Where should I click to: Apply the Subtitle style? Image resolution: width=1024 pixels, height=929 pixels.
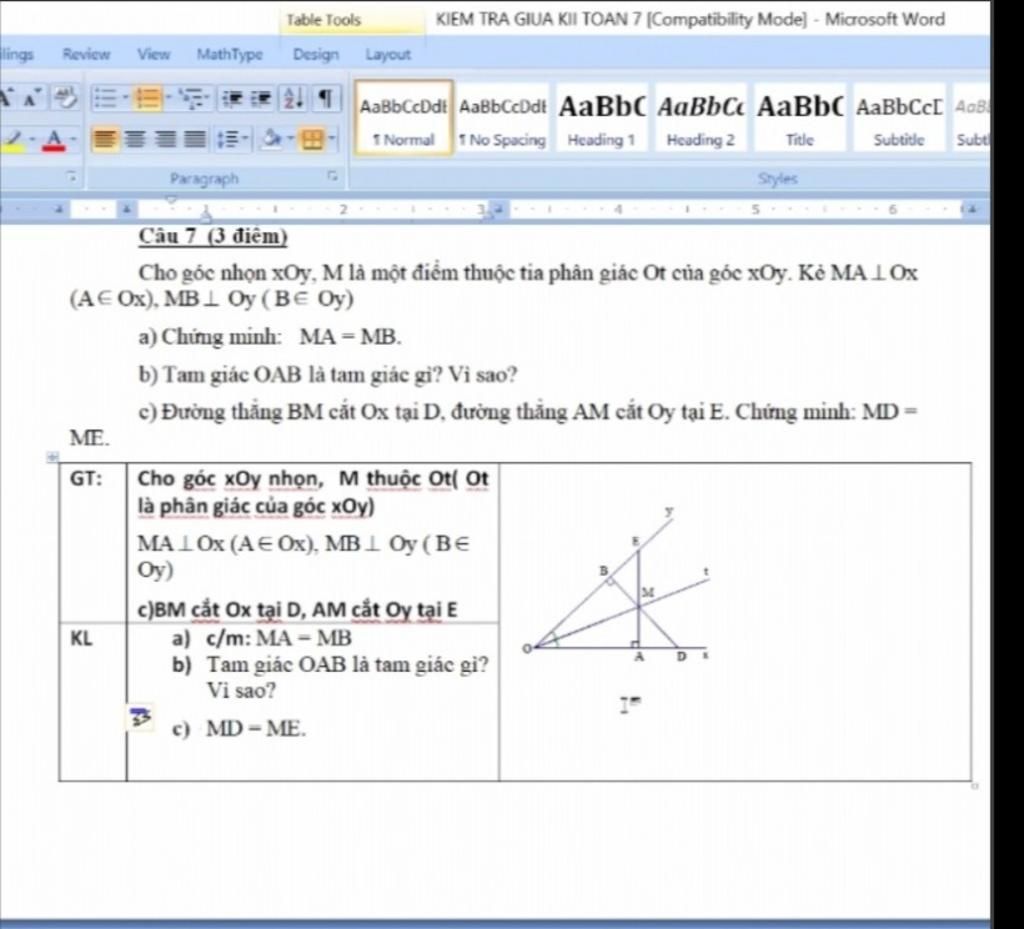coord(899,118)
